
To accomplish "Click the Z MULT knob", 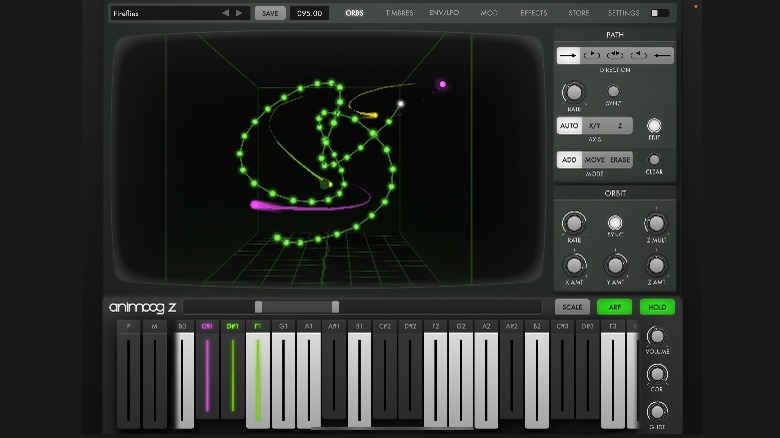I will [656, 223].
